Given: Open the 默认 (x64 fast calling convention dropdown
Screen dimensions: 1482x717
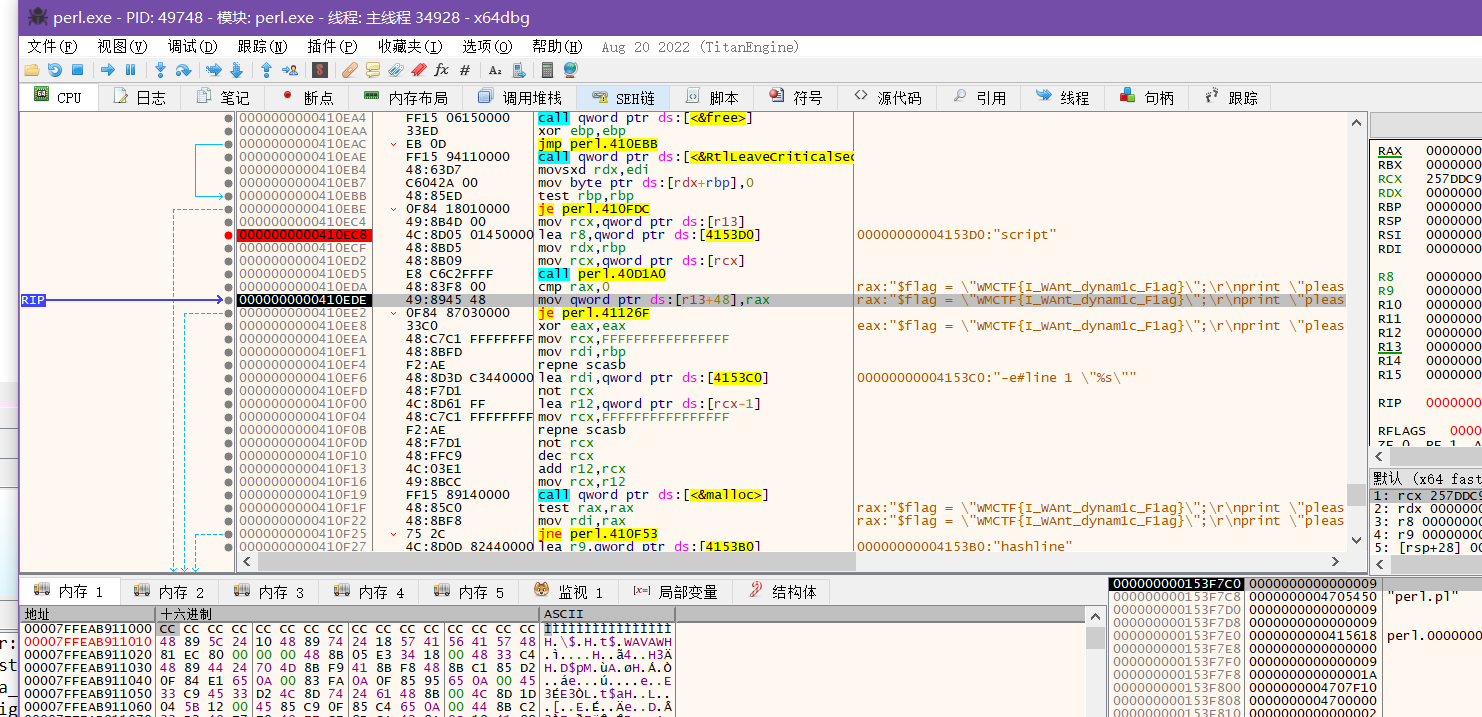Looking at the screenshot, I should point(1426,478).
